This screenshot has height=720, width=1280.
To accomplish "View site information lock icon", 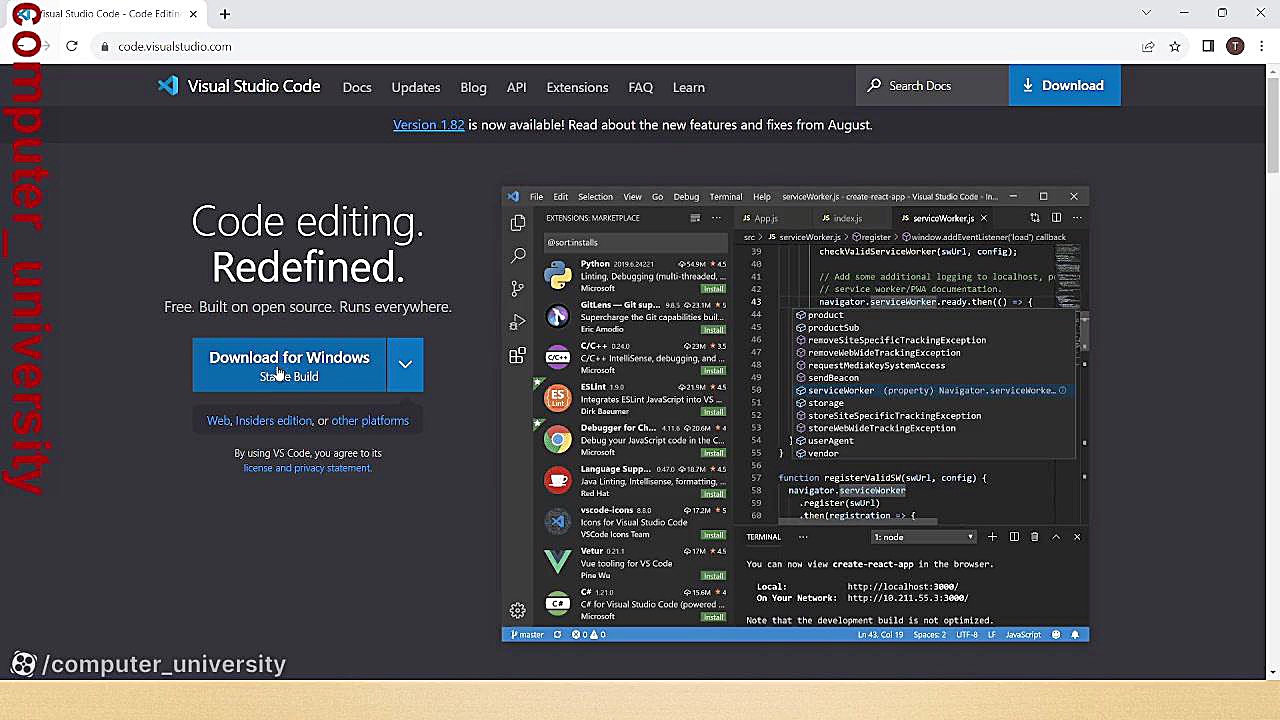I will (x=104, y=46).
